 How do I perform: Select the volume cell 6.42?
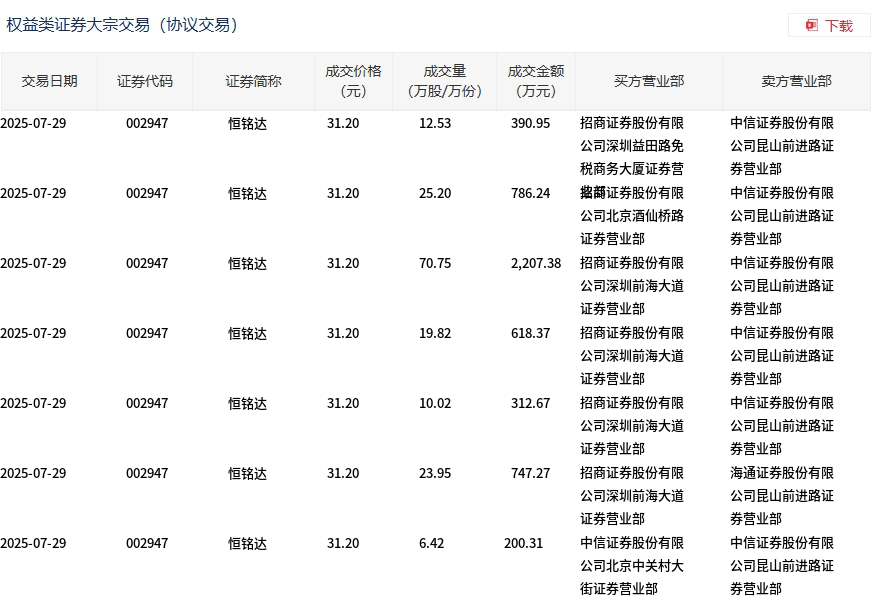[432, 543]
